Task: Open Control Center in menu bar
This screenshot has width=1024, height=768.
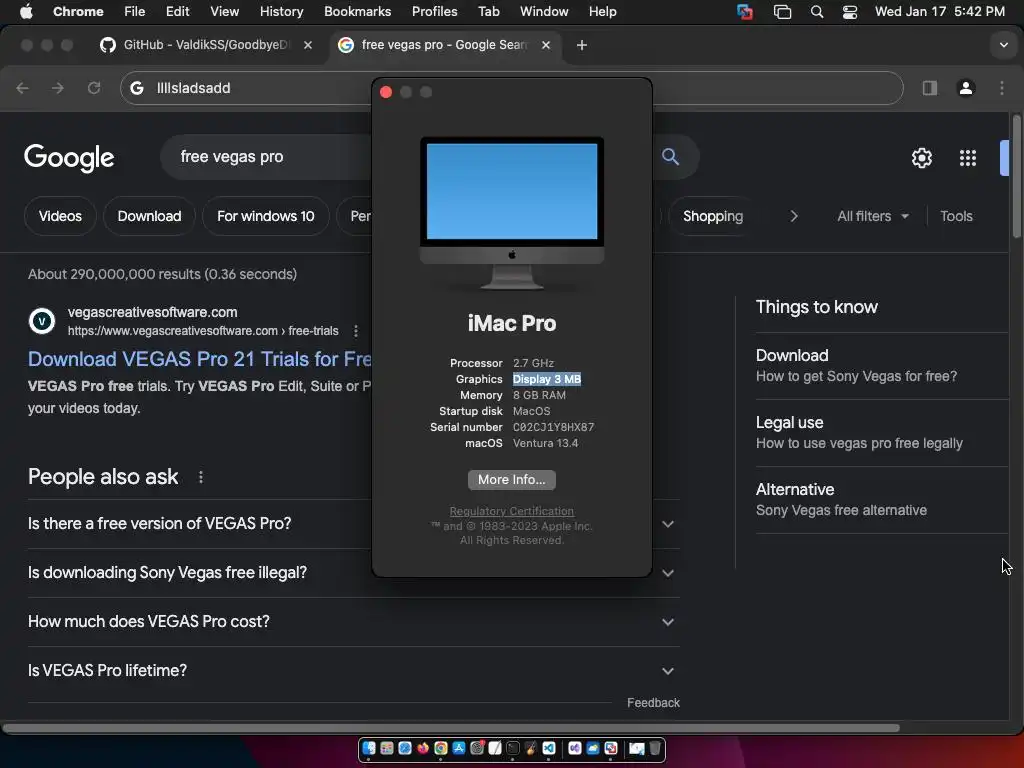Action: pos(850,12)
